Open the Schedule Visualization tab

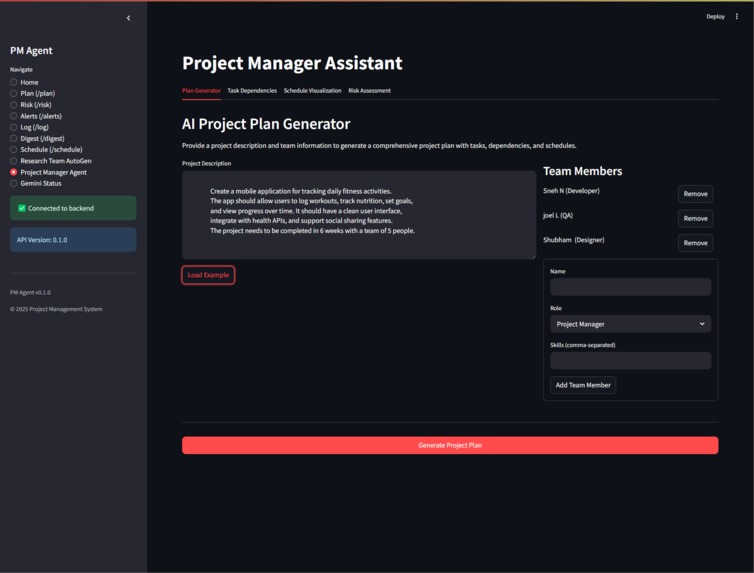click(313, 90)
